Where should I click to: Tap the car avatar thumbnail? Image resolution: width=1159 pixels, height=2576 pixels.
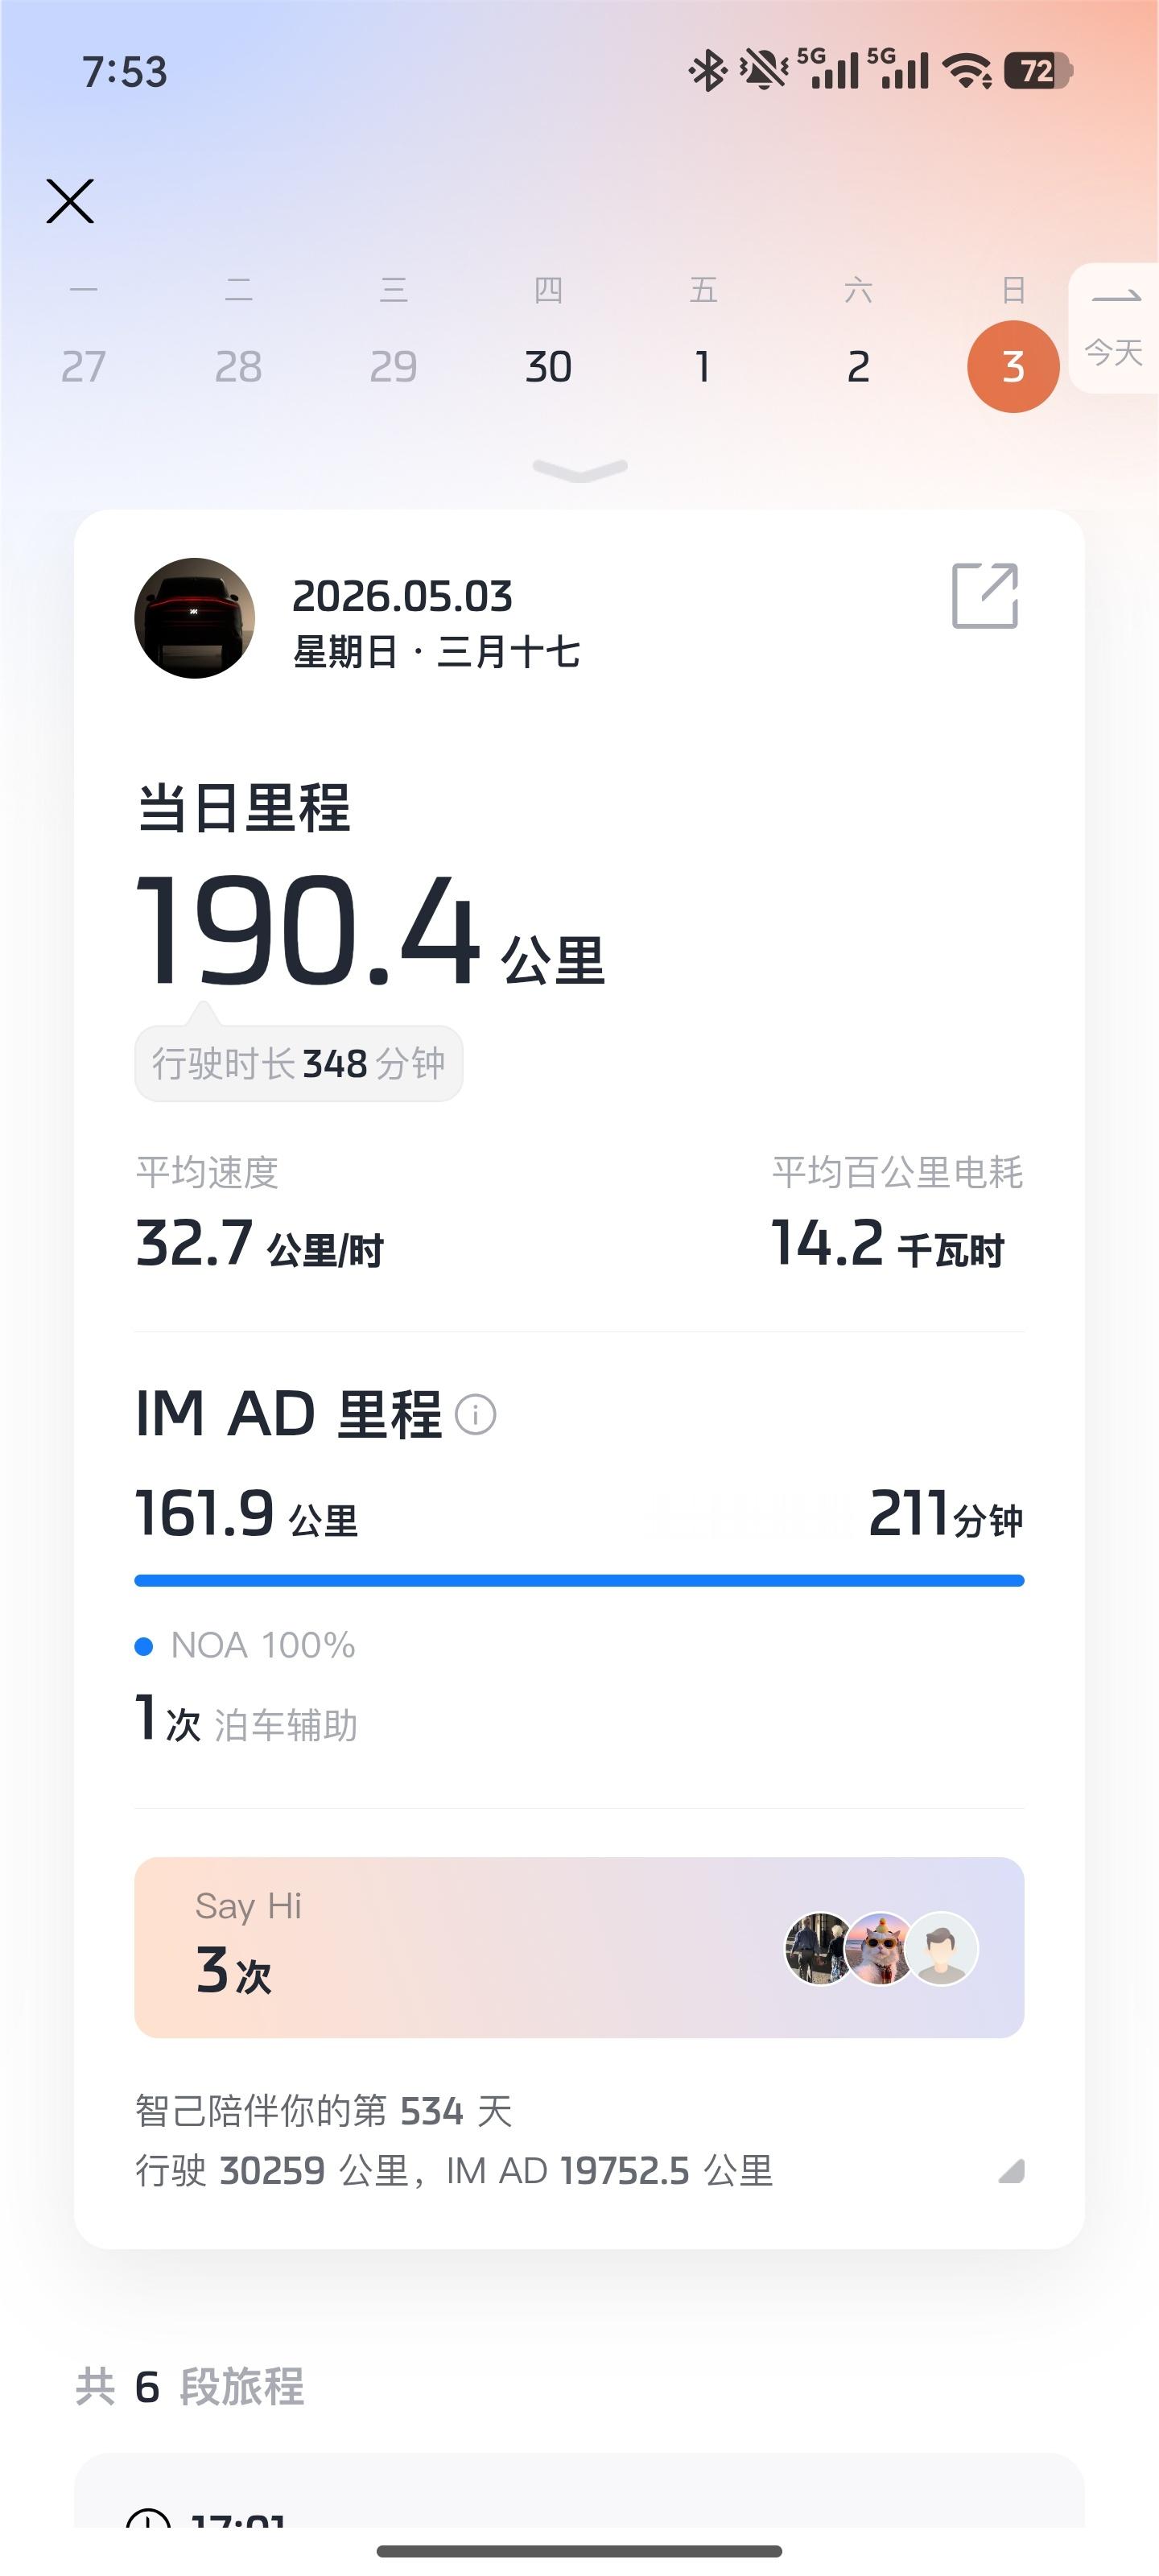click(195, 618)
